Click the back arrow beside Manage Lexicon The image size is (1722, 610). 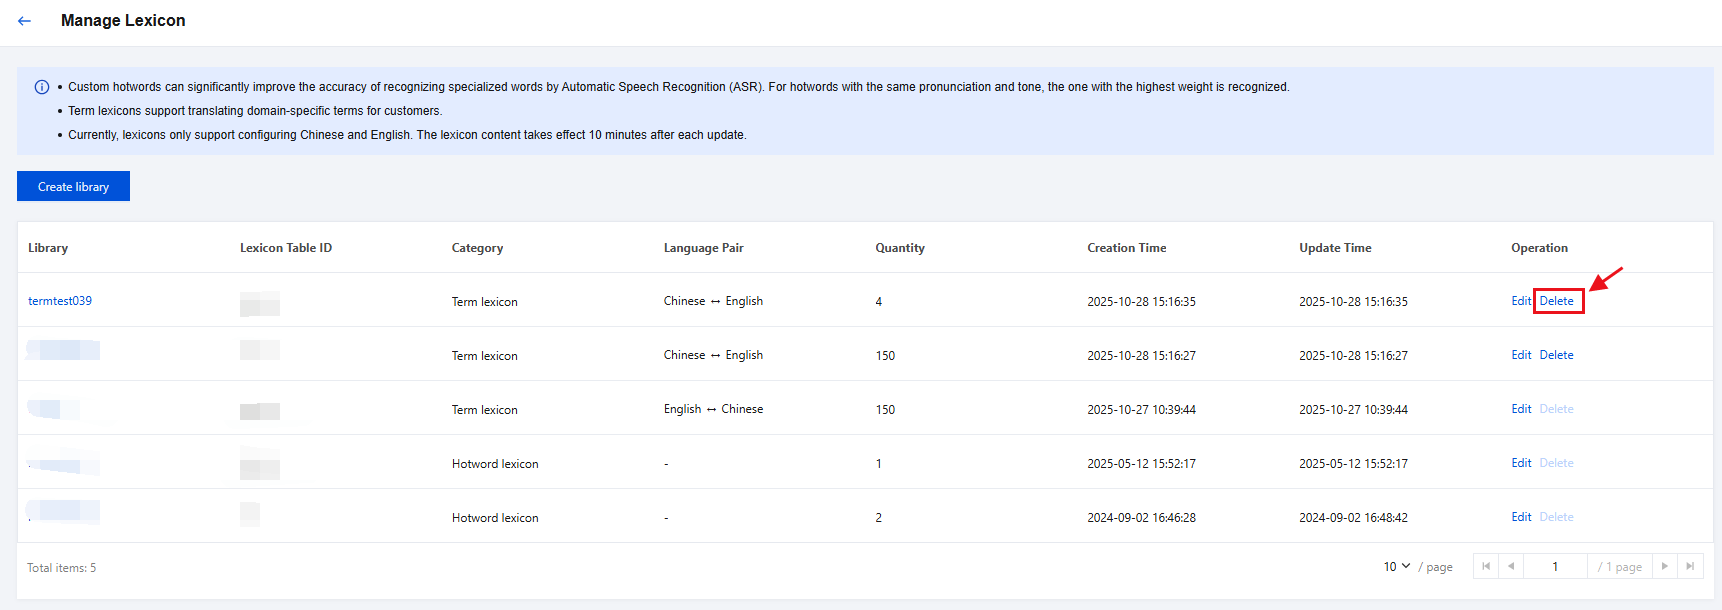coord(25,21)
